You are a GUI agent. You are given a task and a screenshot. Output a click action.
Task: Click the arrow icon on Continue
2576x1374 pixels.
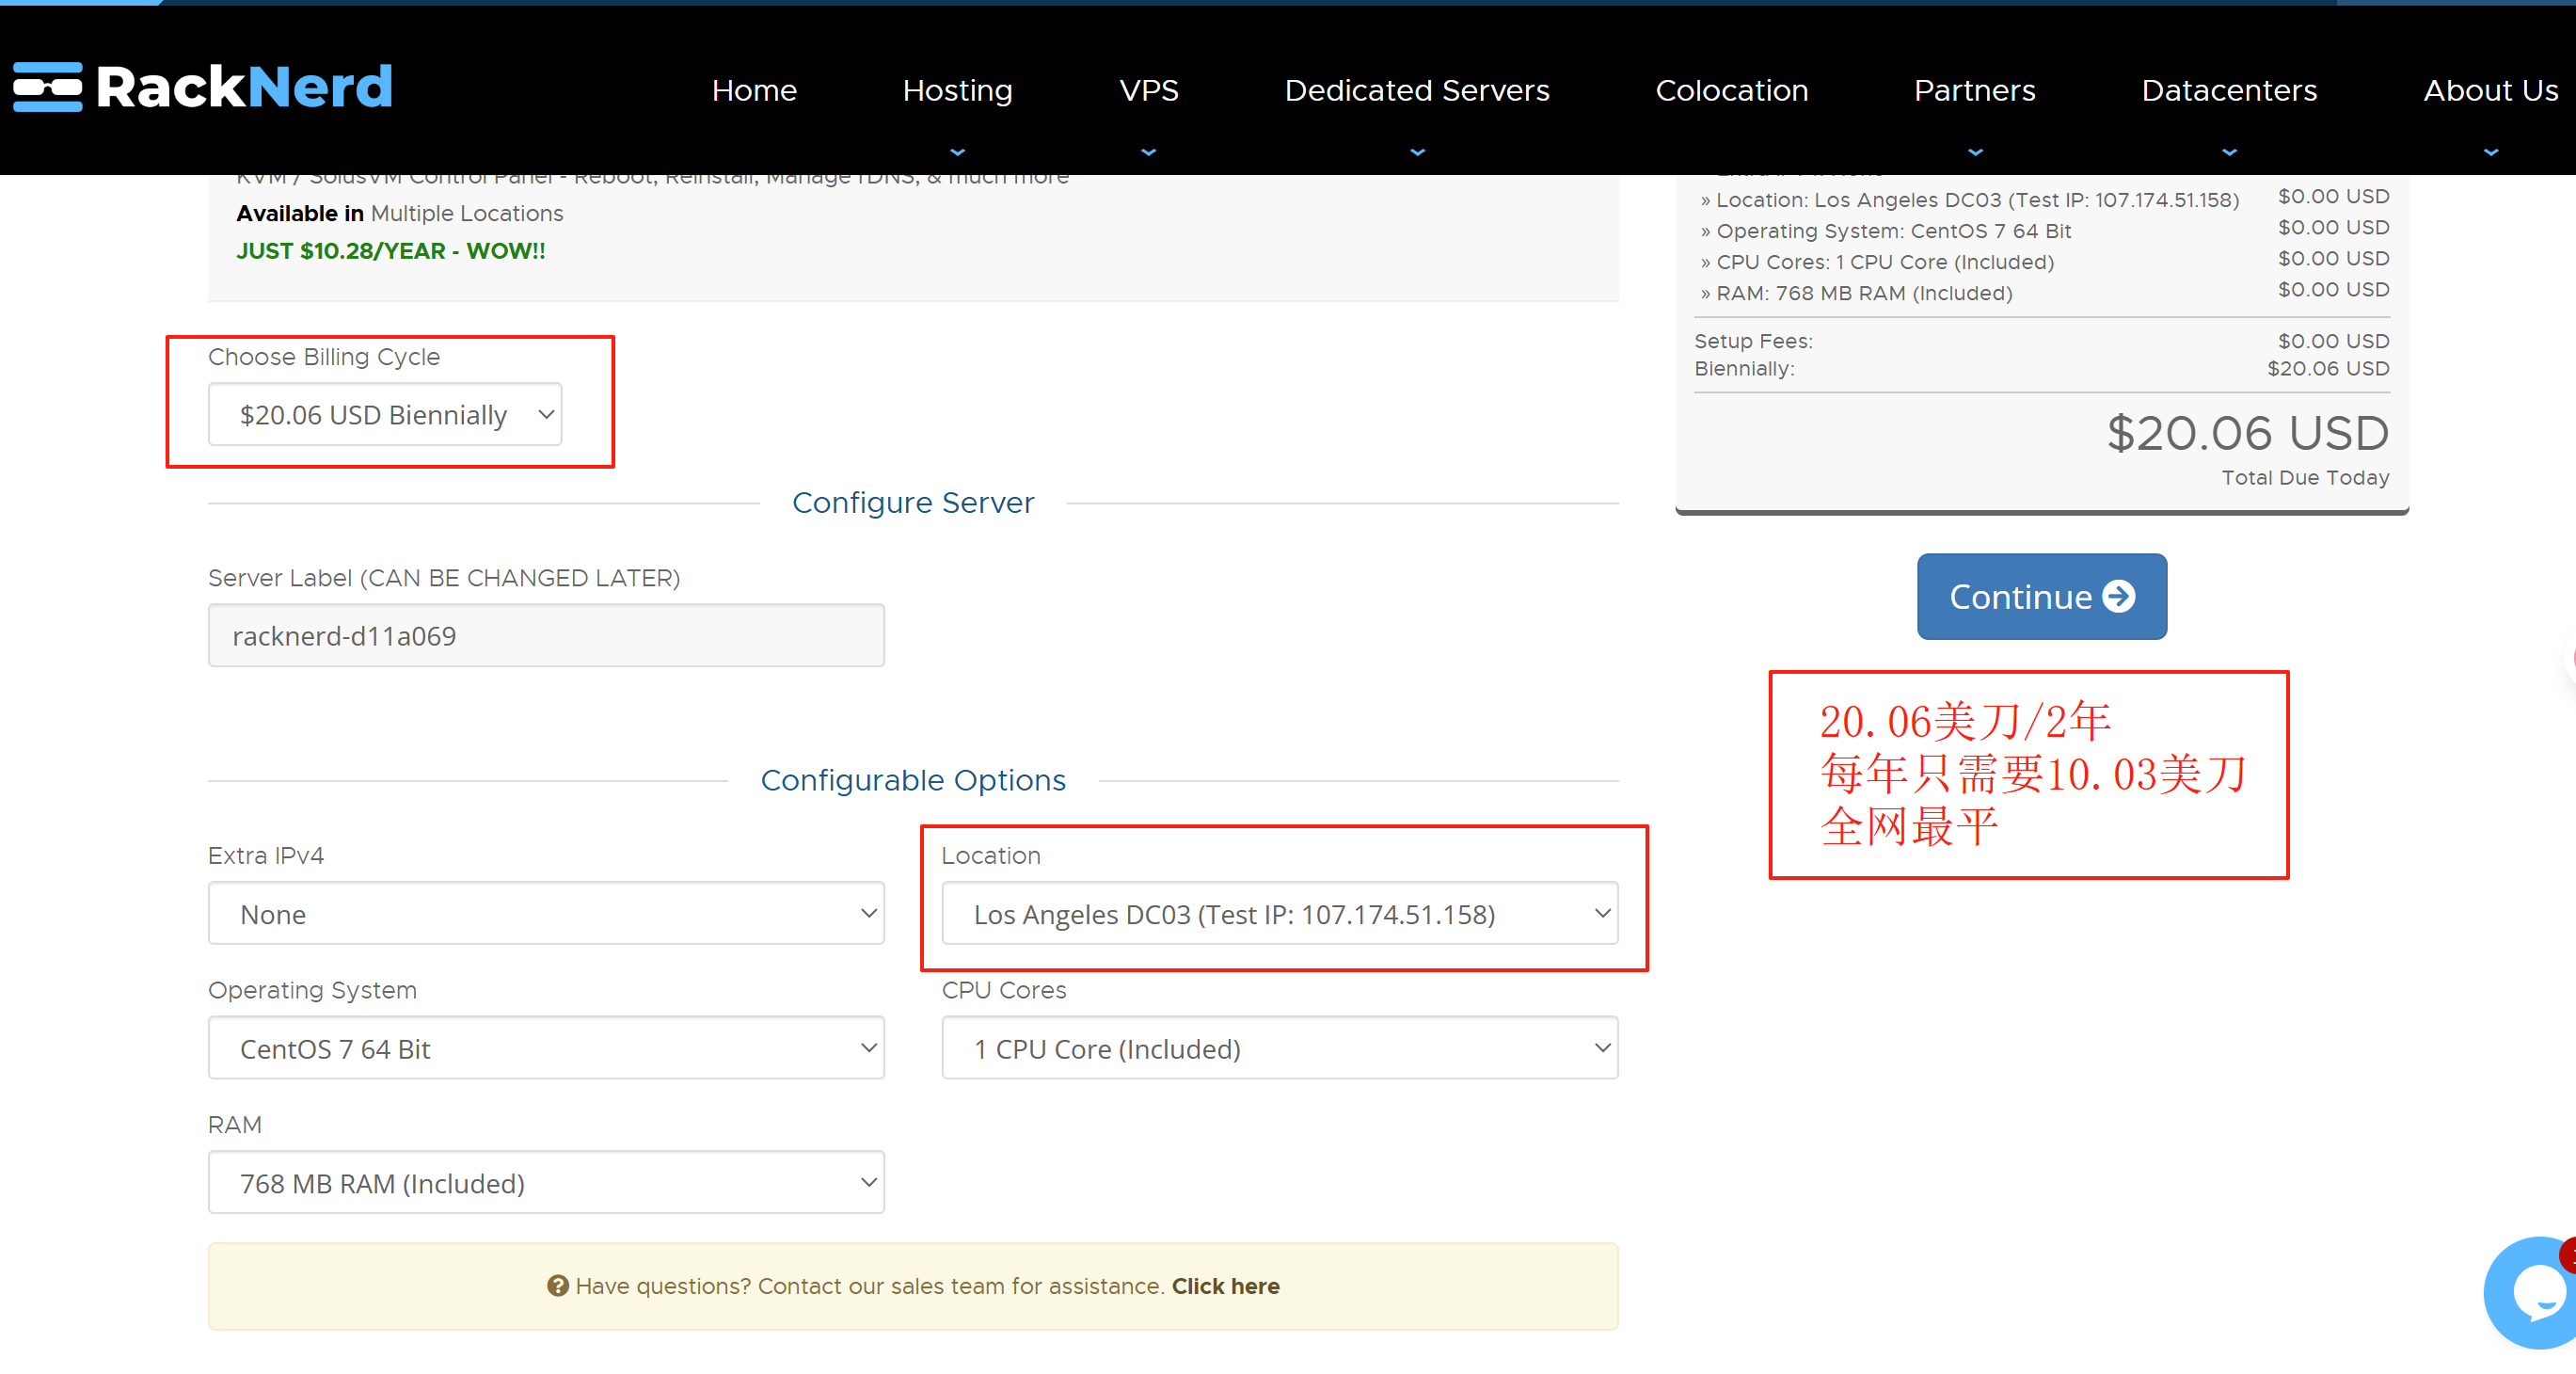tap(2118, 596)
